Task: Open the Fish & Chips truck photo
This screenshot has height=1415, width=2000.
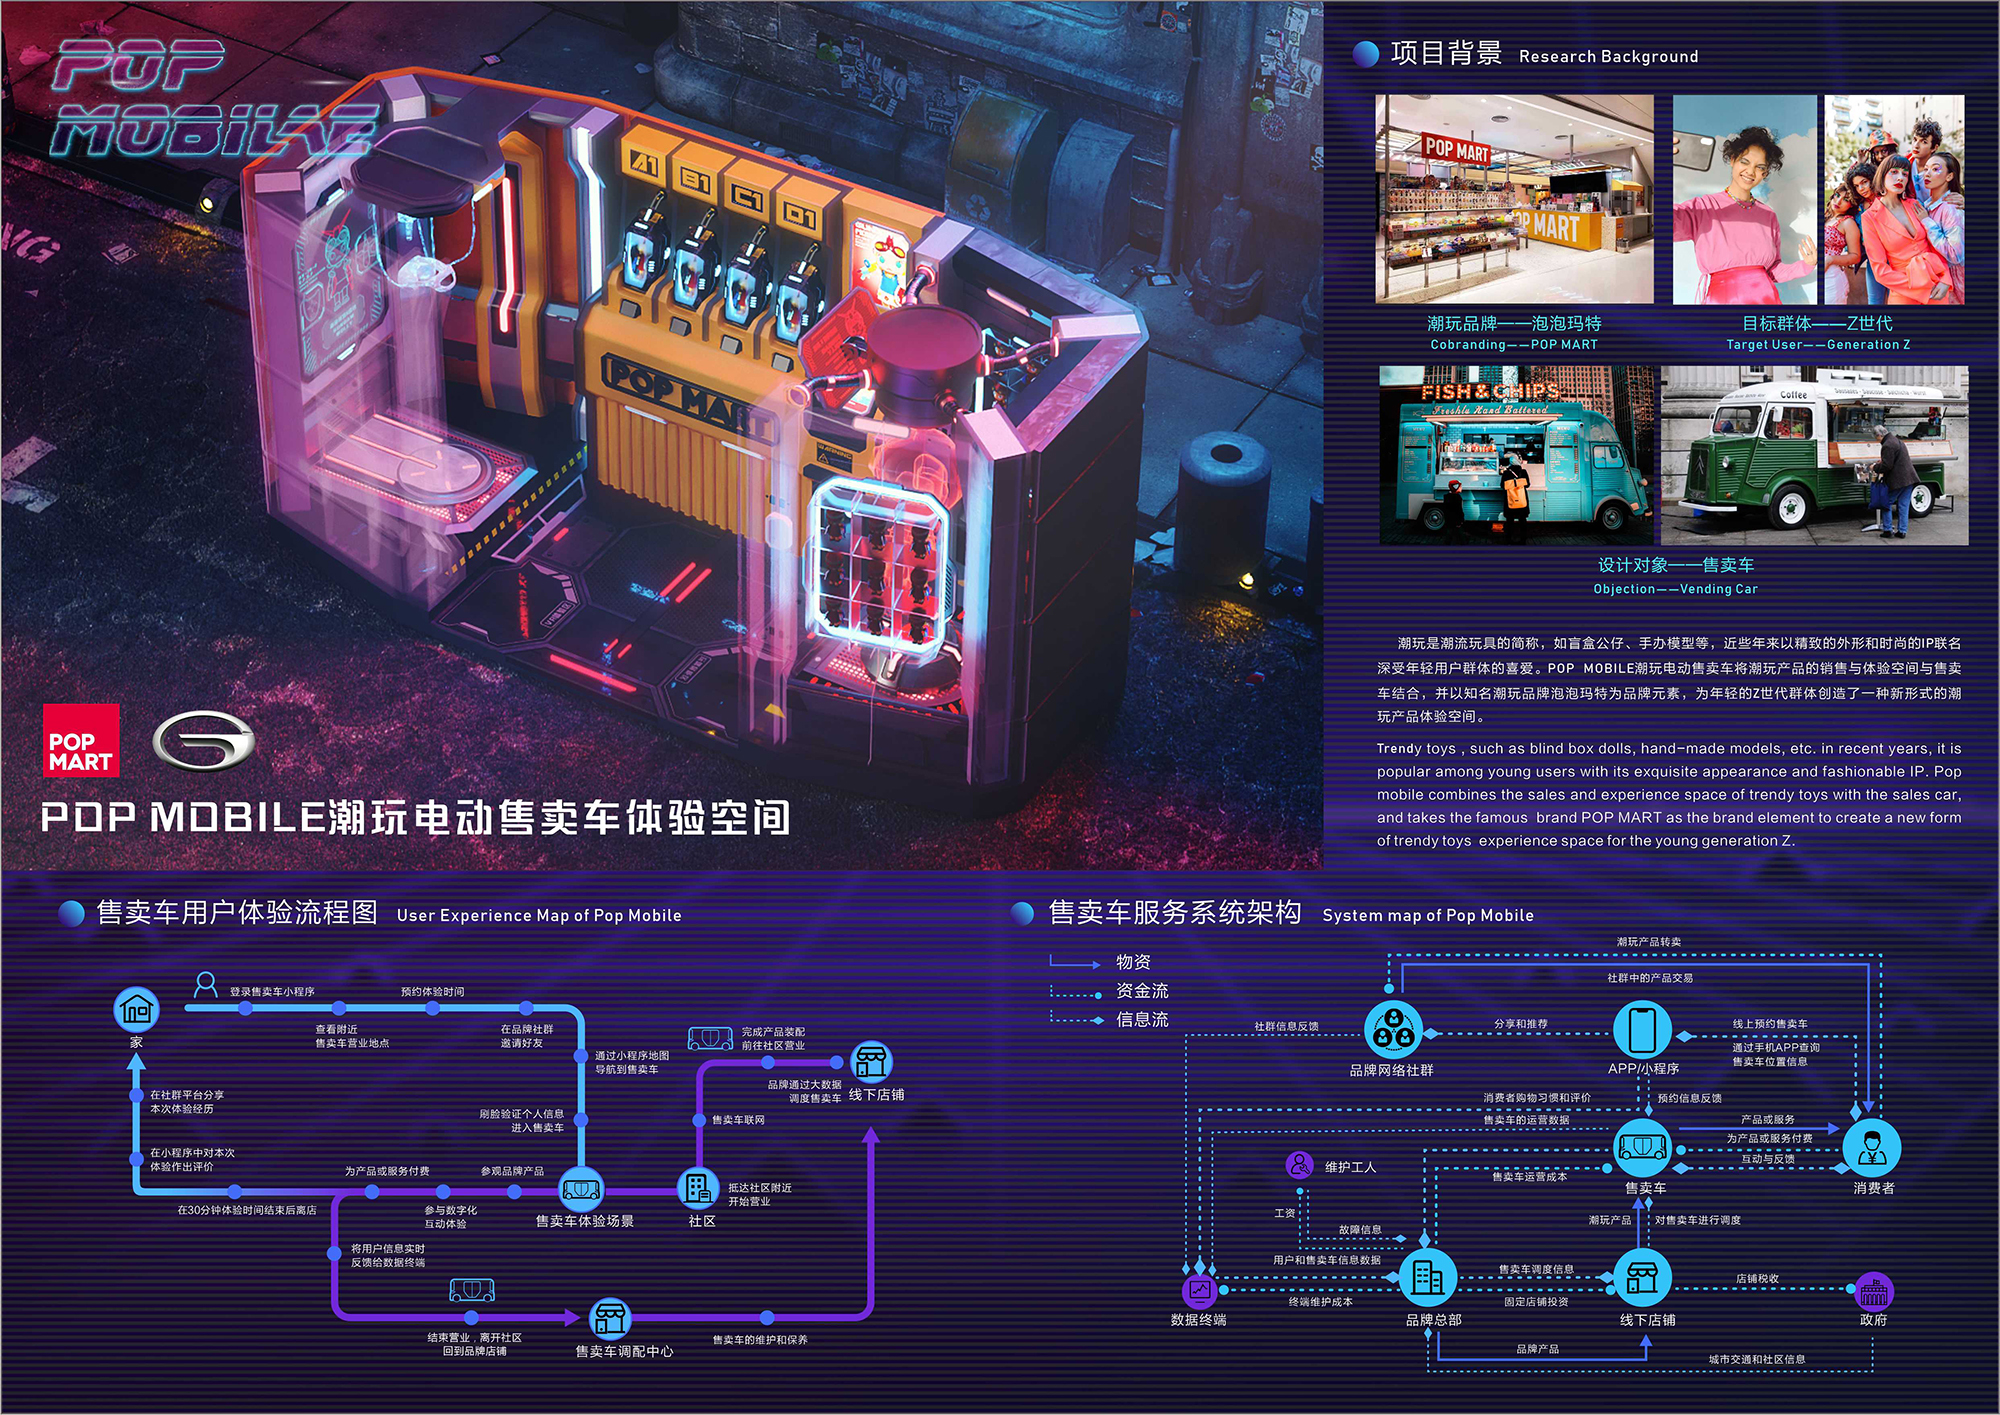Action: [1516, 455]
